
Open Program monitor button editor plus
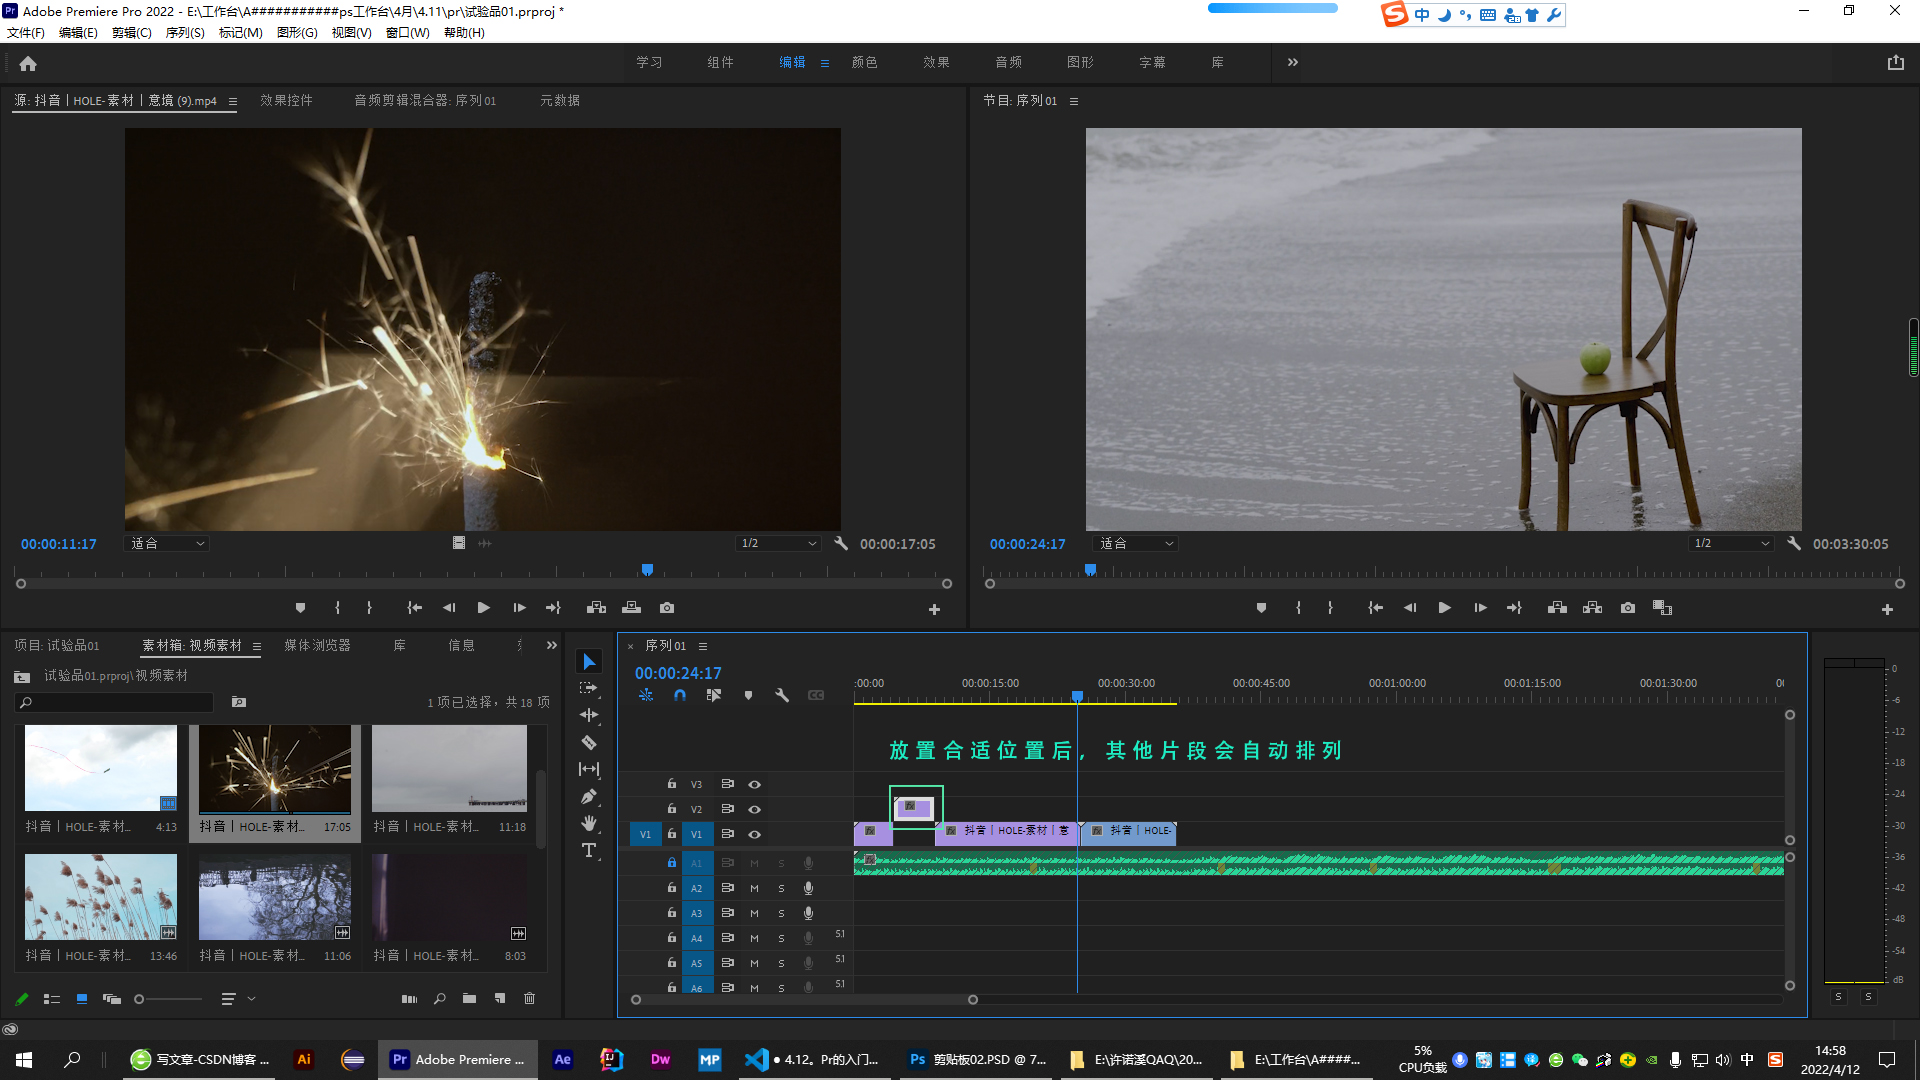tap(1887, 609)
